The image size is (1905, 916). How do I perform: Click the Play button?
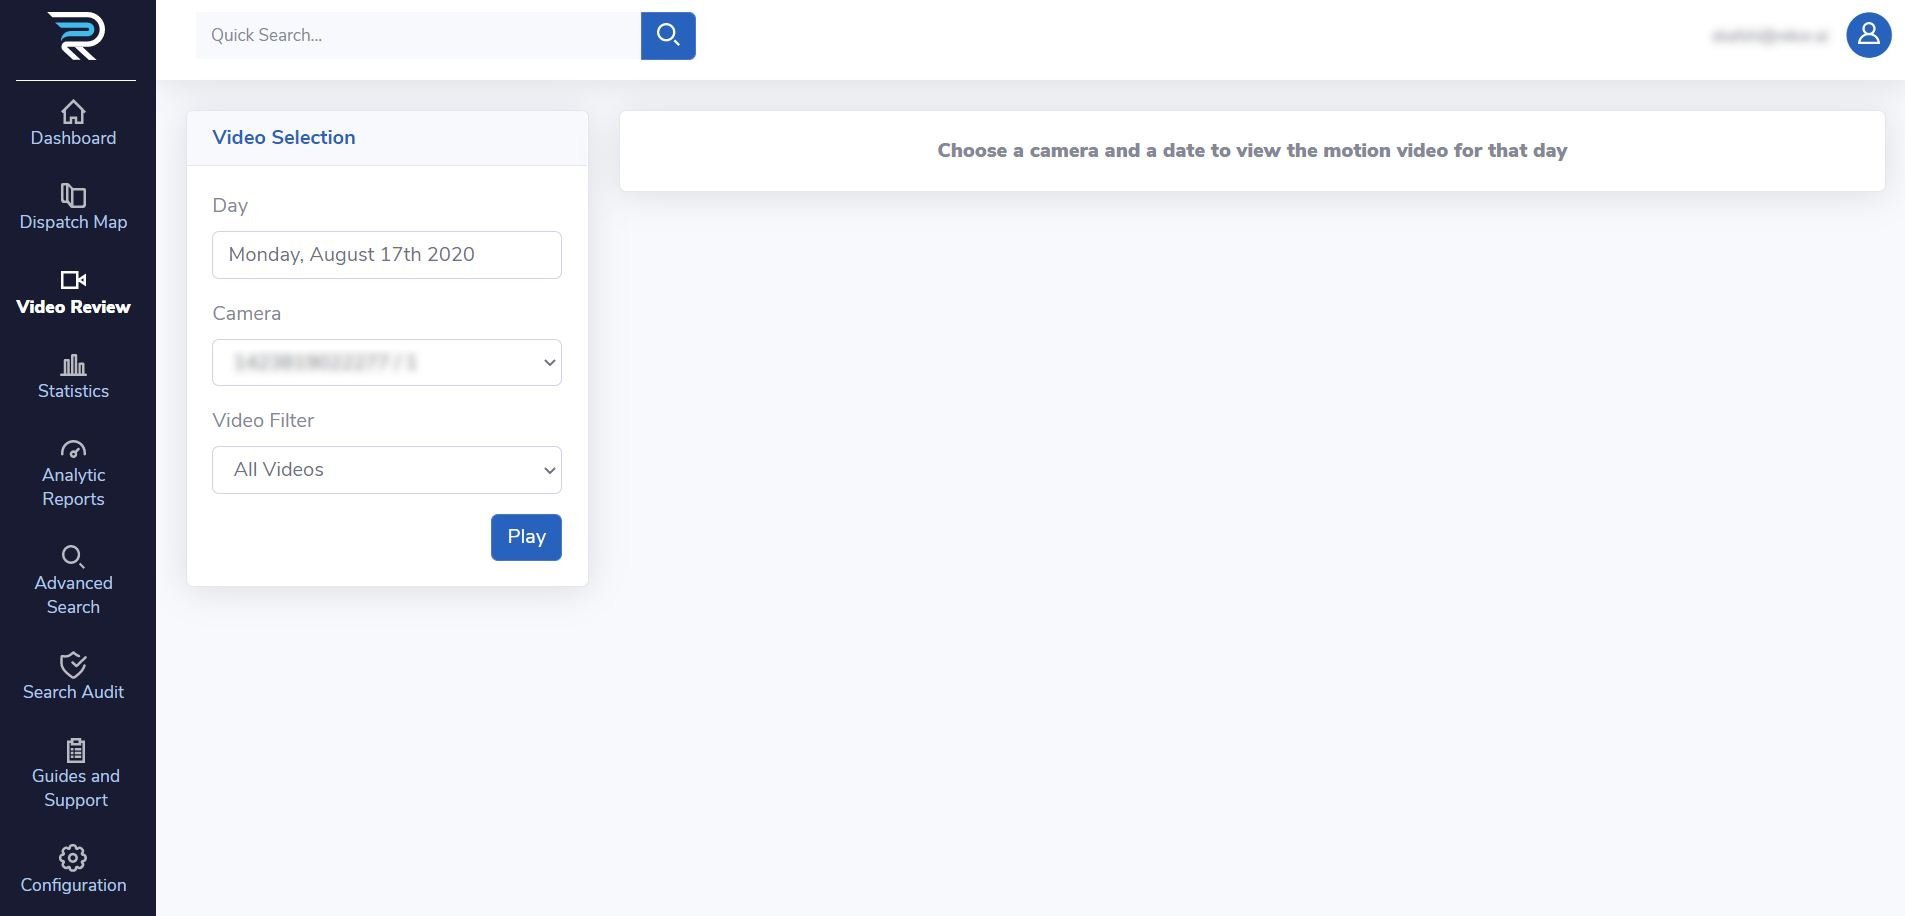click(526, 537)
